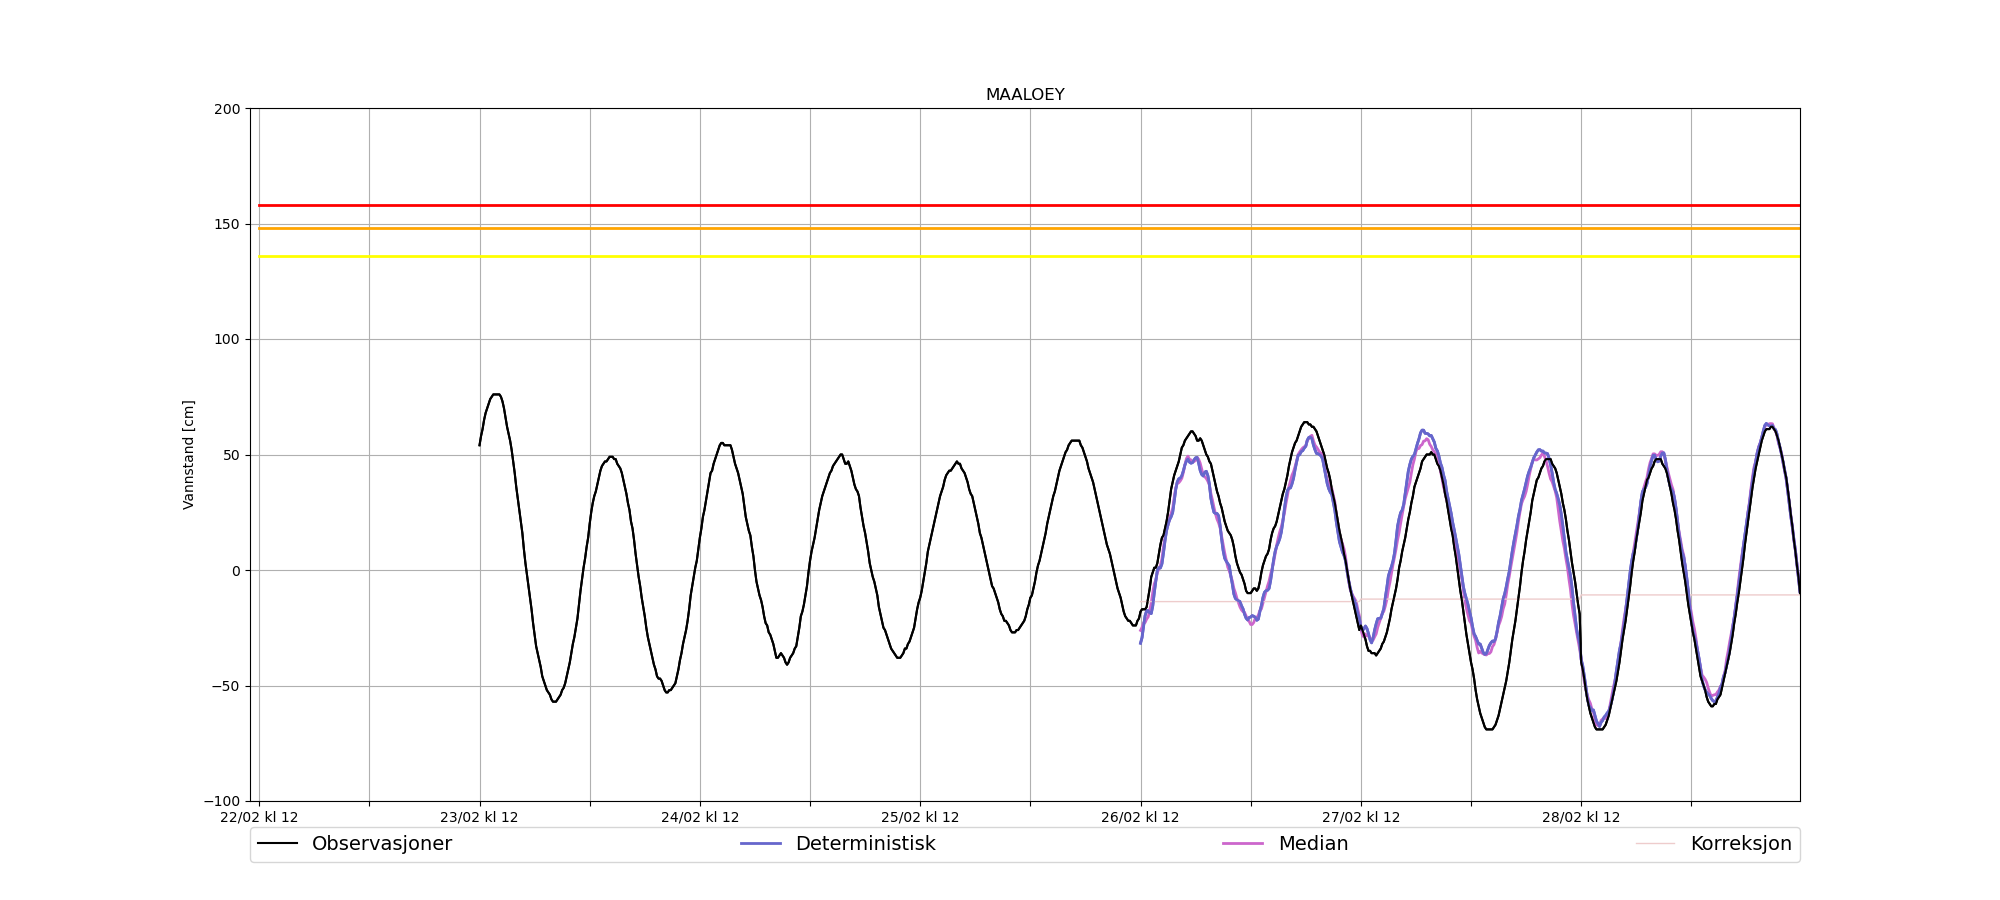Click the MAALOEY chart title
Viewport: 2000px width, 900px height.
(1025, 95)
